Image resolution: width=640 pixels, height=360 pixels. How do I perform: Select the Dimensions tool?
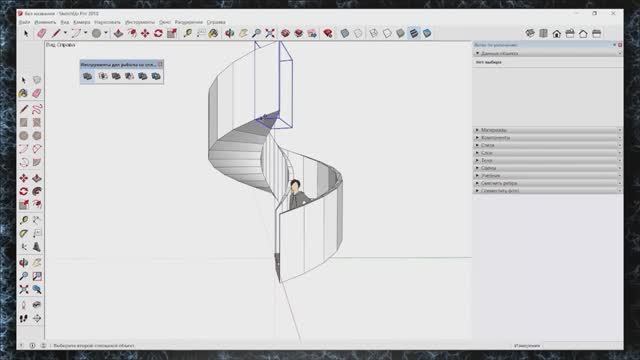(x=37, y=220)
